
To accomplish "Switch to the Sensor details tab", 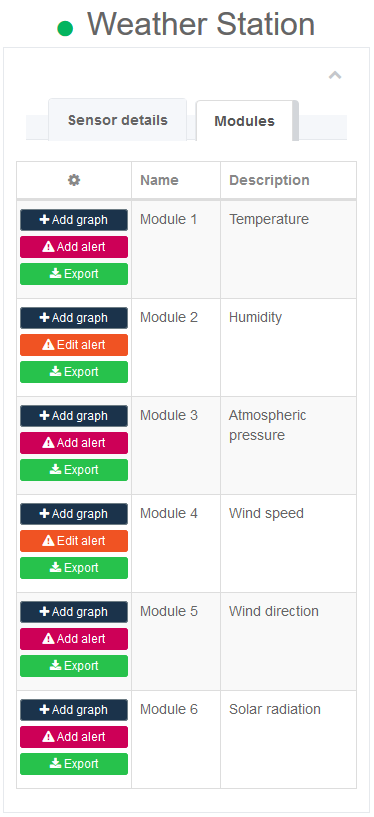I will click(118, 120).
